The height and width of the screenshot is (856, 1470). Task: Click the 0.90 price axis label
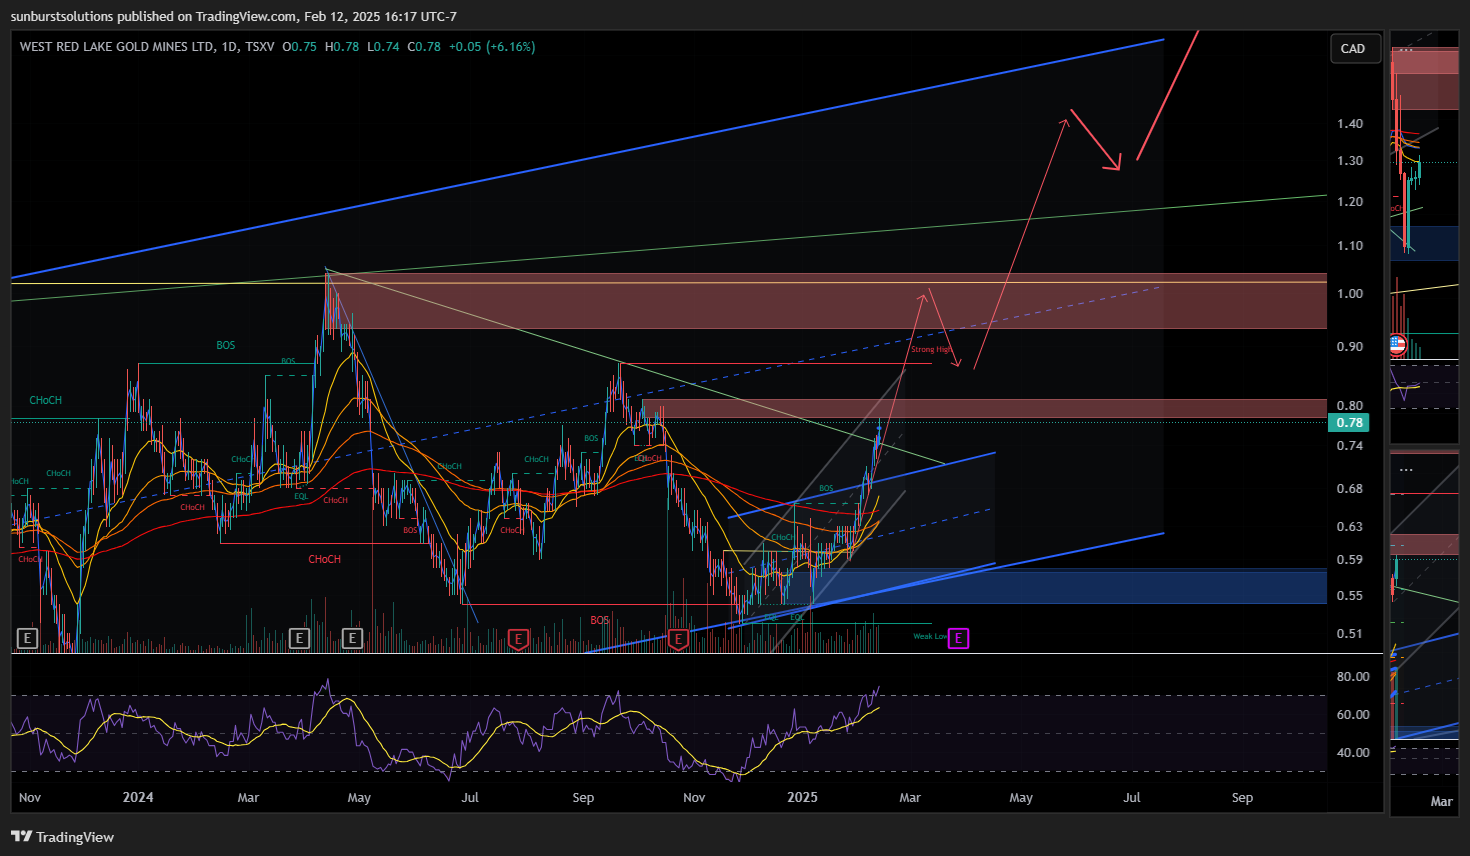pos(1350,346)
